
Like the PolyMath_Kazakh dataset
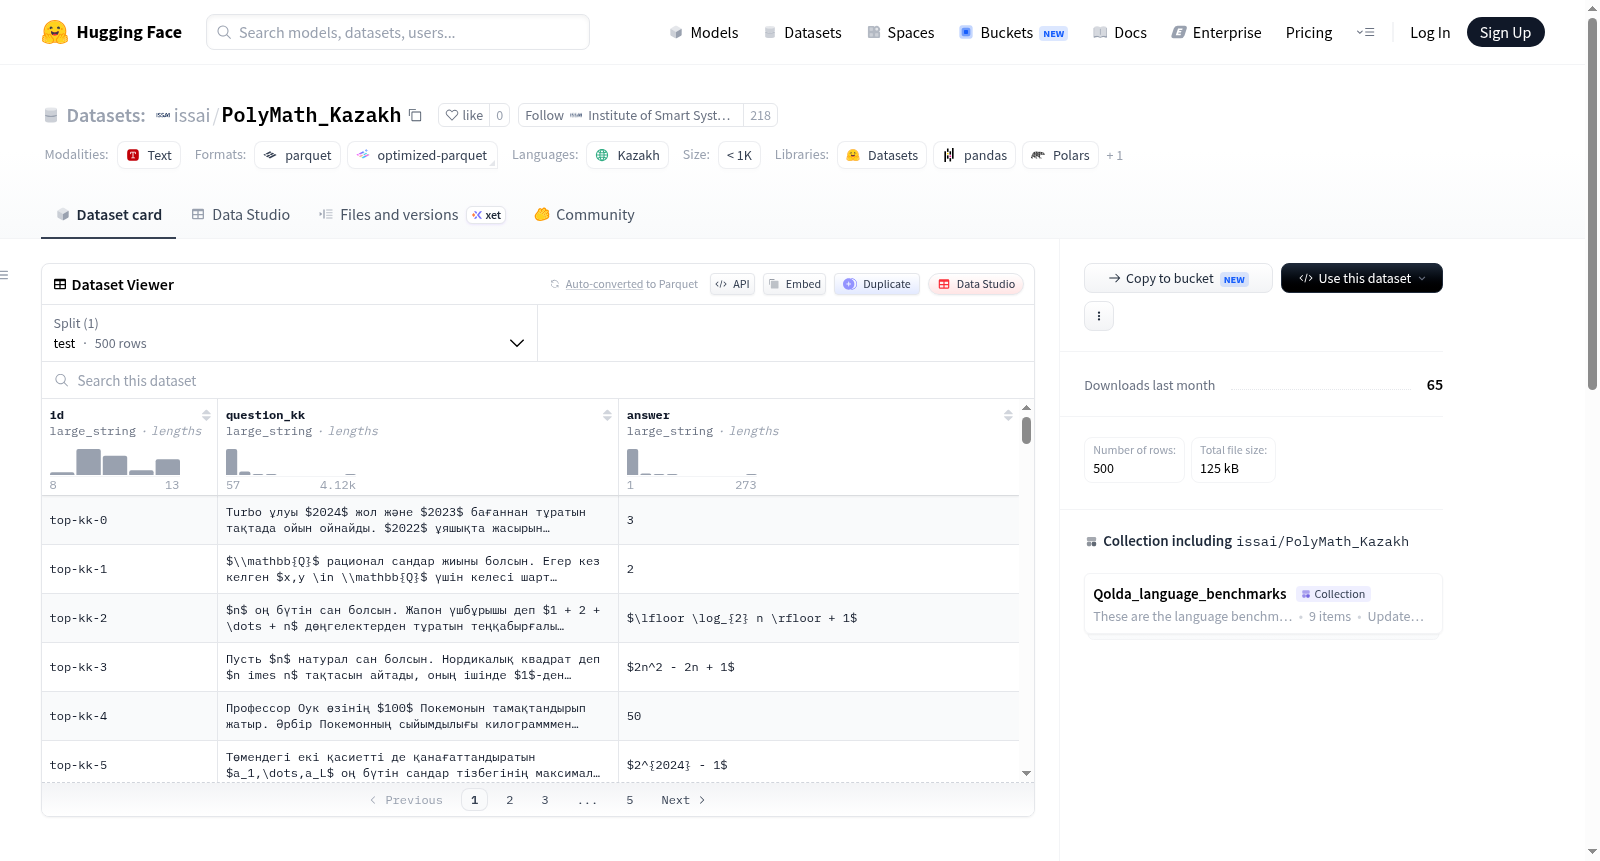tap(464, 115)
